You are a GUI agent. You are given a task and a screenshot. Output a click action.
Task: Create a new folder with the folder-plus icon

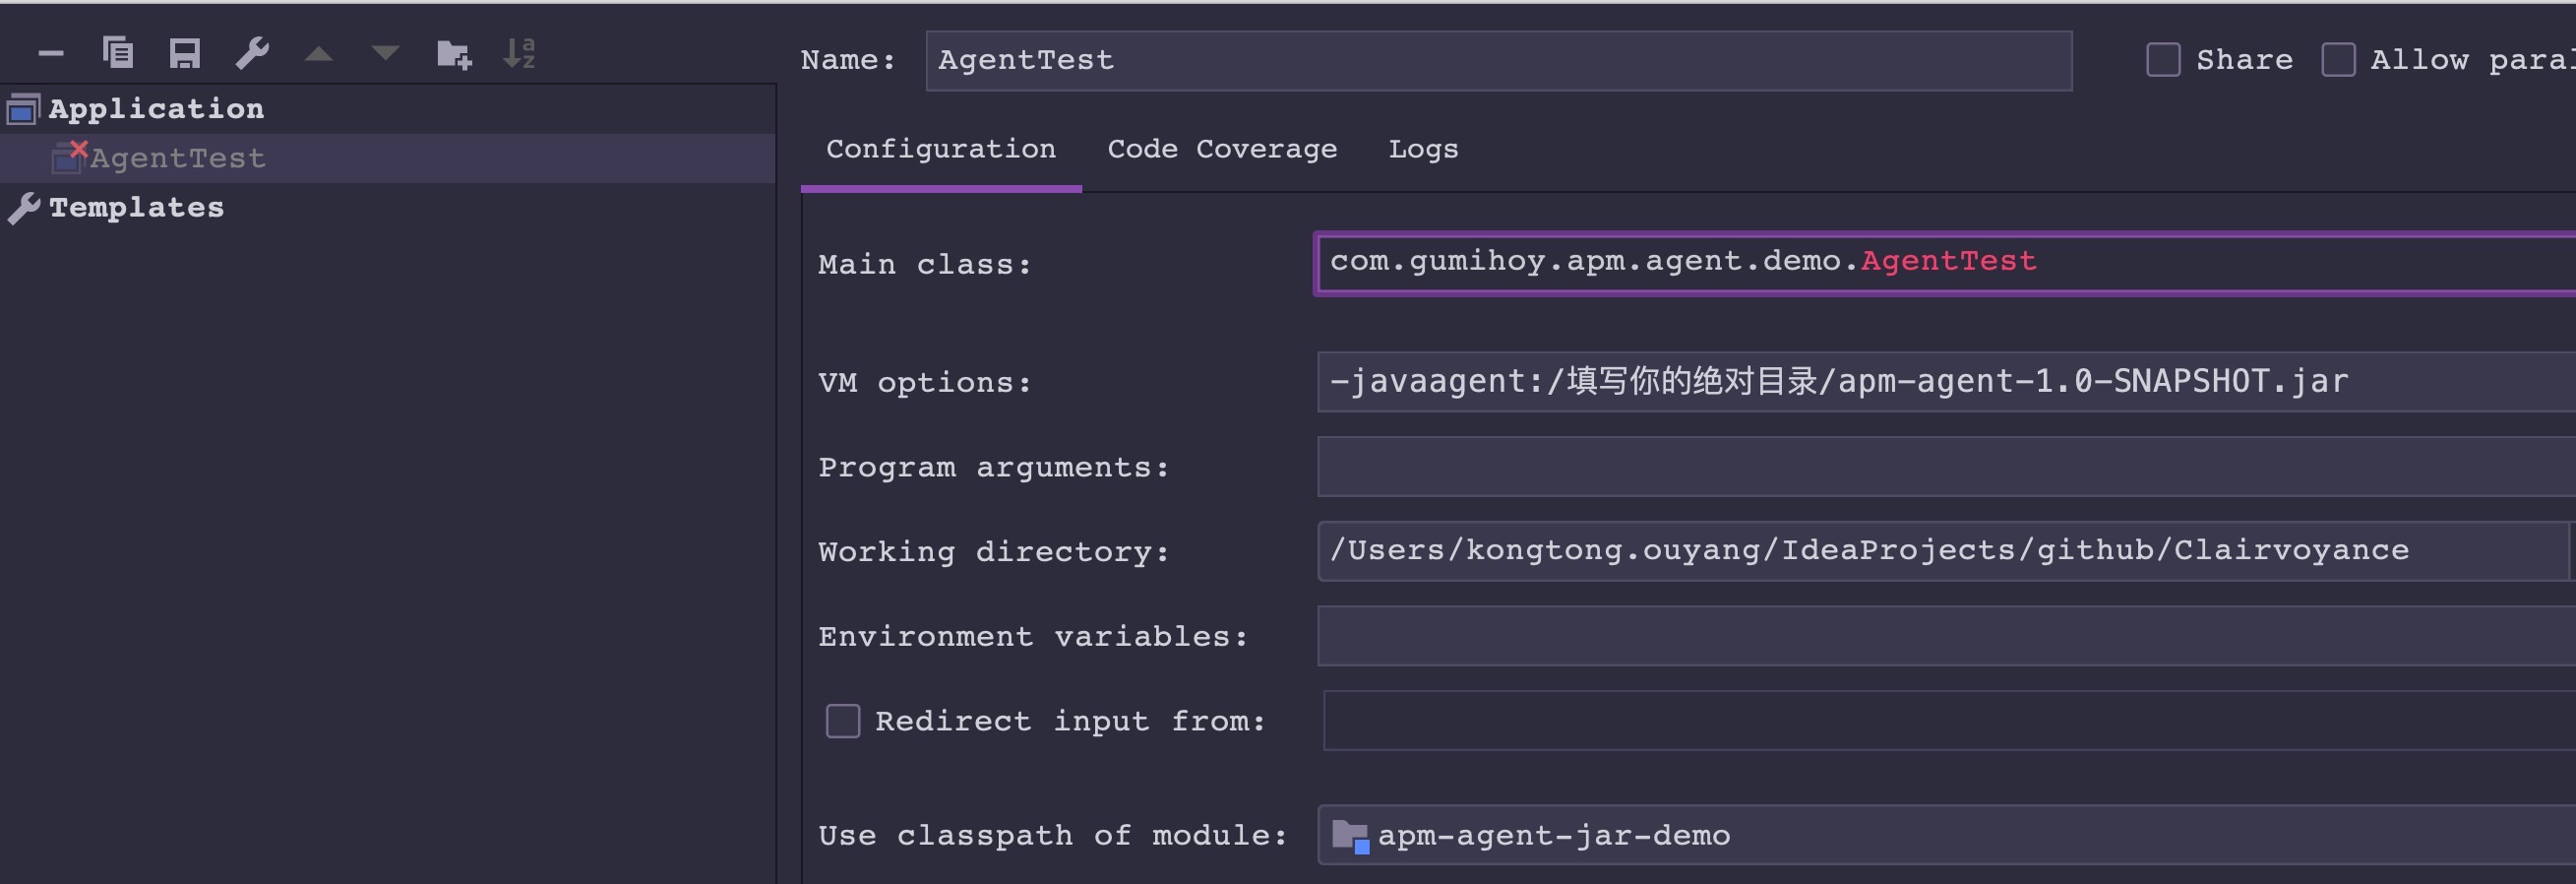pos(454,54)
